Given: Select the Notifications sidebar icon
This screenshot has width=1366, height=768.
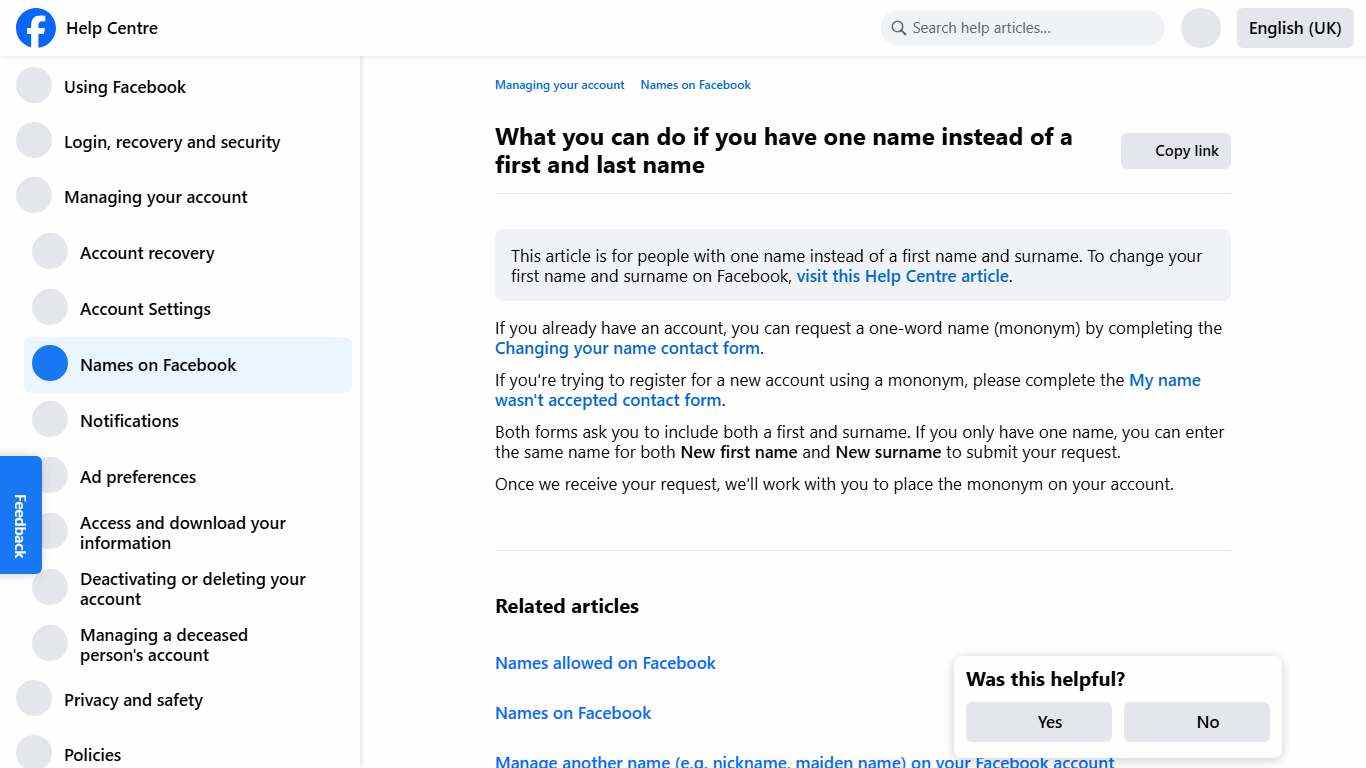Looking at the screenshot, I should [49, 419].
